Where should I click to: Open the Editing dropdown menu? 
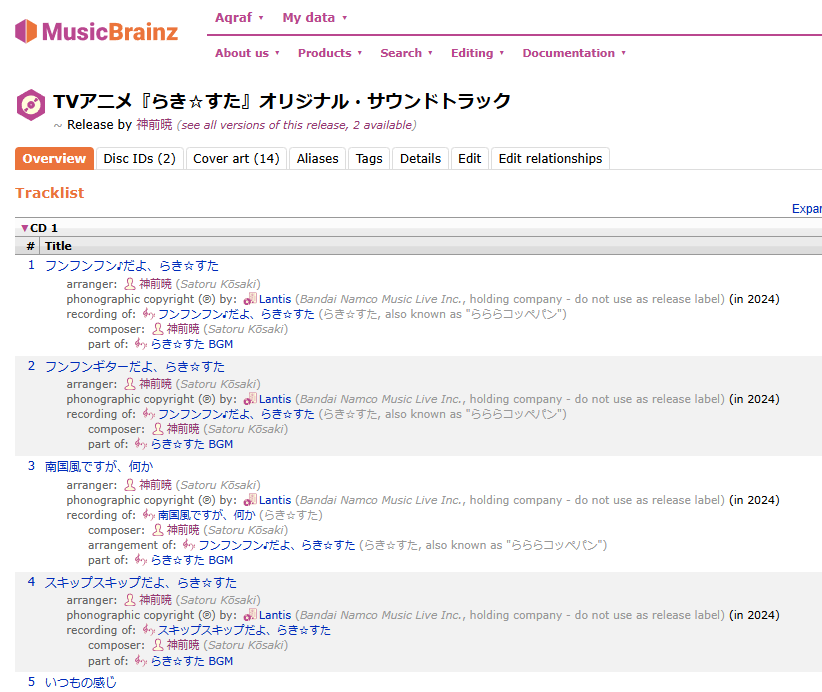478,53
